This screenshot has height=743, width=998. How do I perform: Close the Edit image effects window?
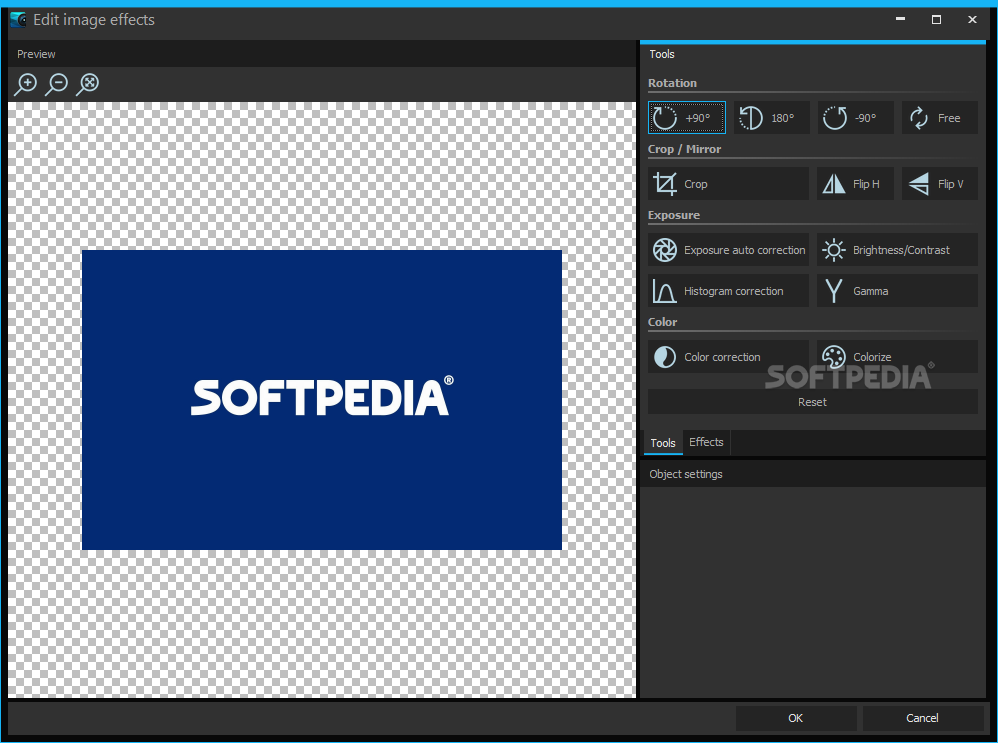coord(972,20)
